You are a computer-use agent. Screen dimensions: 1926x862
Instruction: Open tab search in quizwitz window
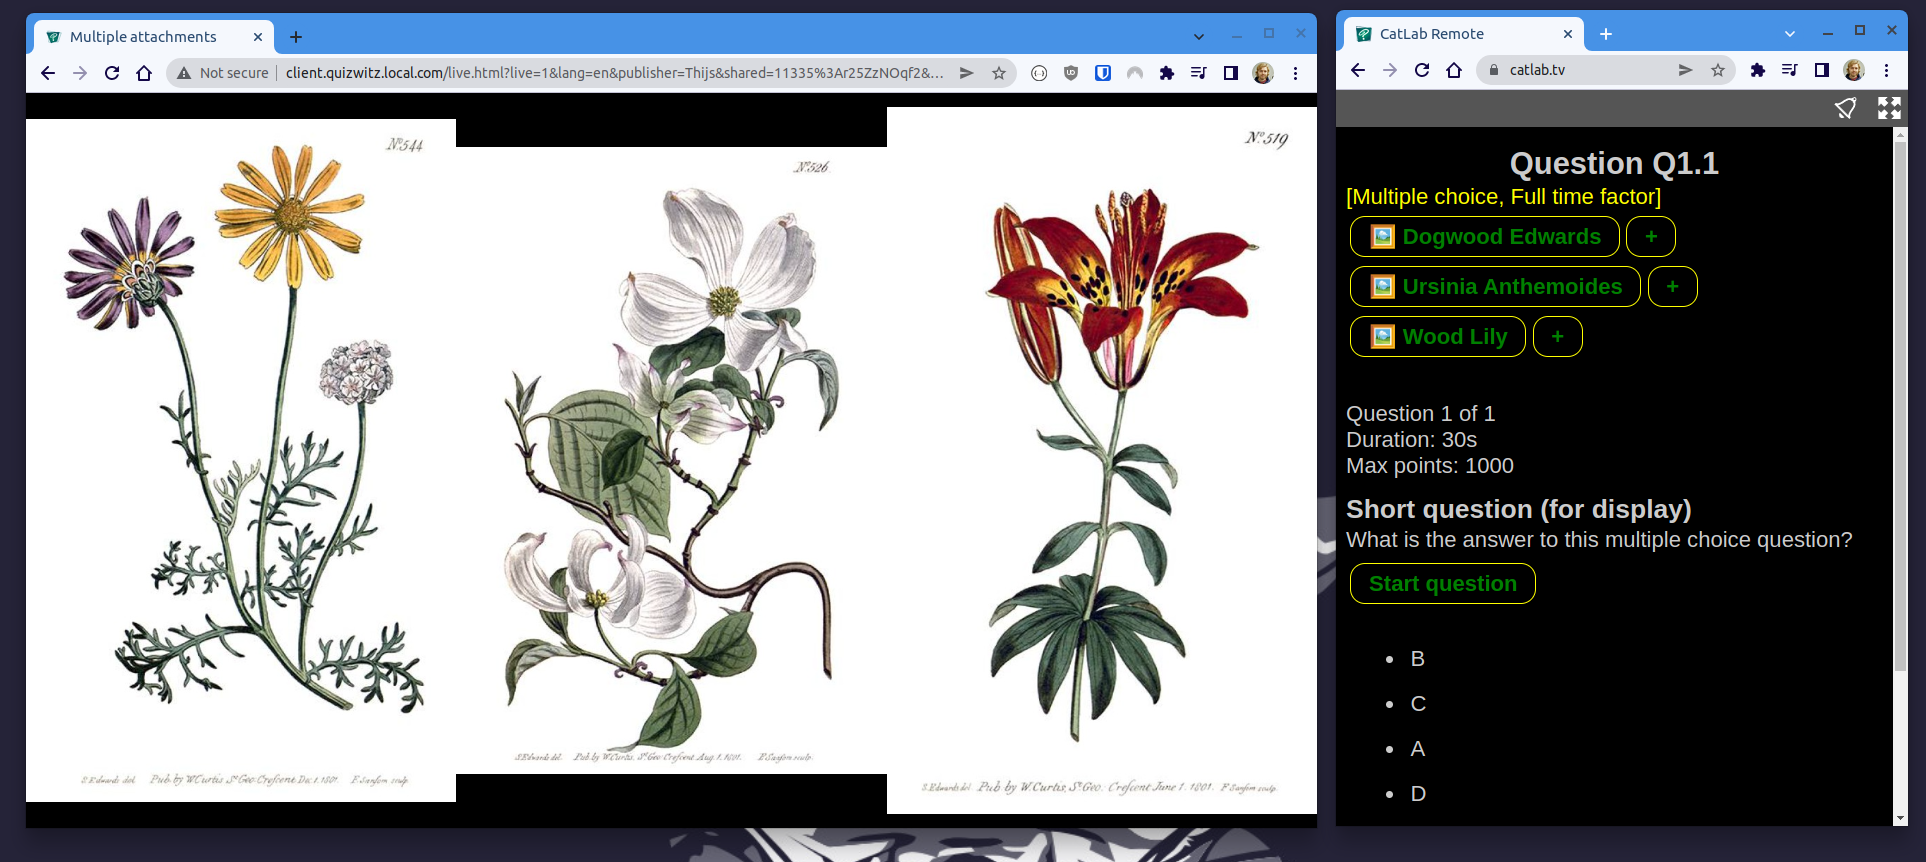pos(1199,37)
